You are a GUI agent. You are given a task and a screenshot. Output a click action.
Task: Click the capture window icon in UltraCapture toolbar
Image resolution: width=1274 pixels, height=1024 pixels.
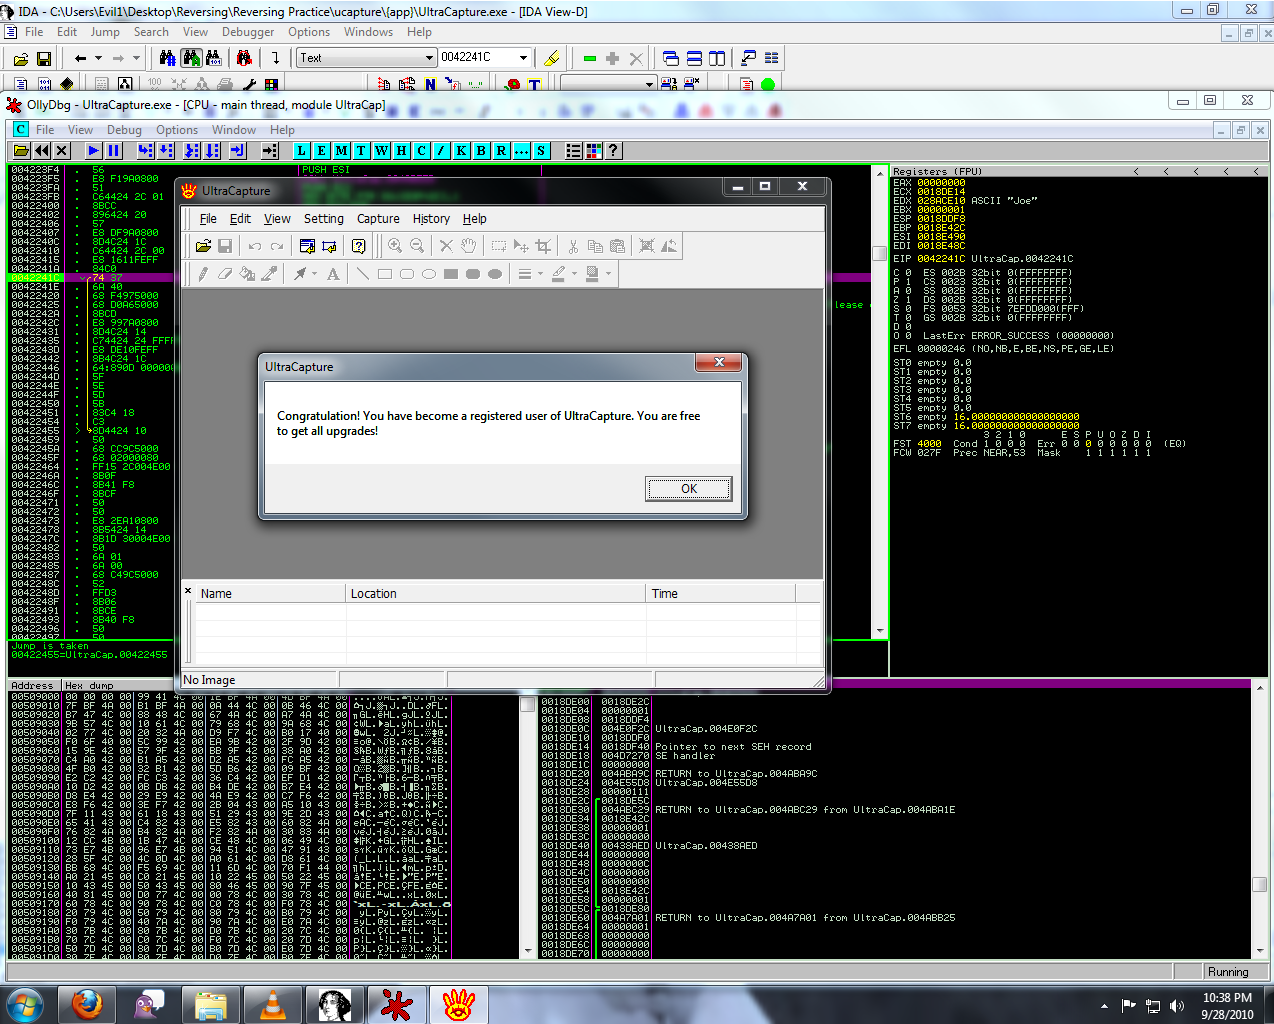307,246
